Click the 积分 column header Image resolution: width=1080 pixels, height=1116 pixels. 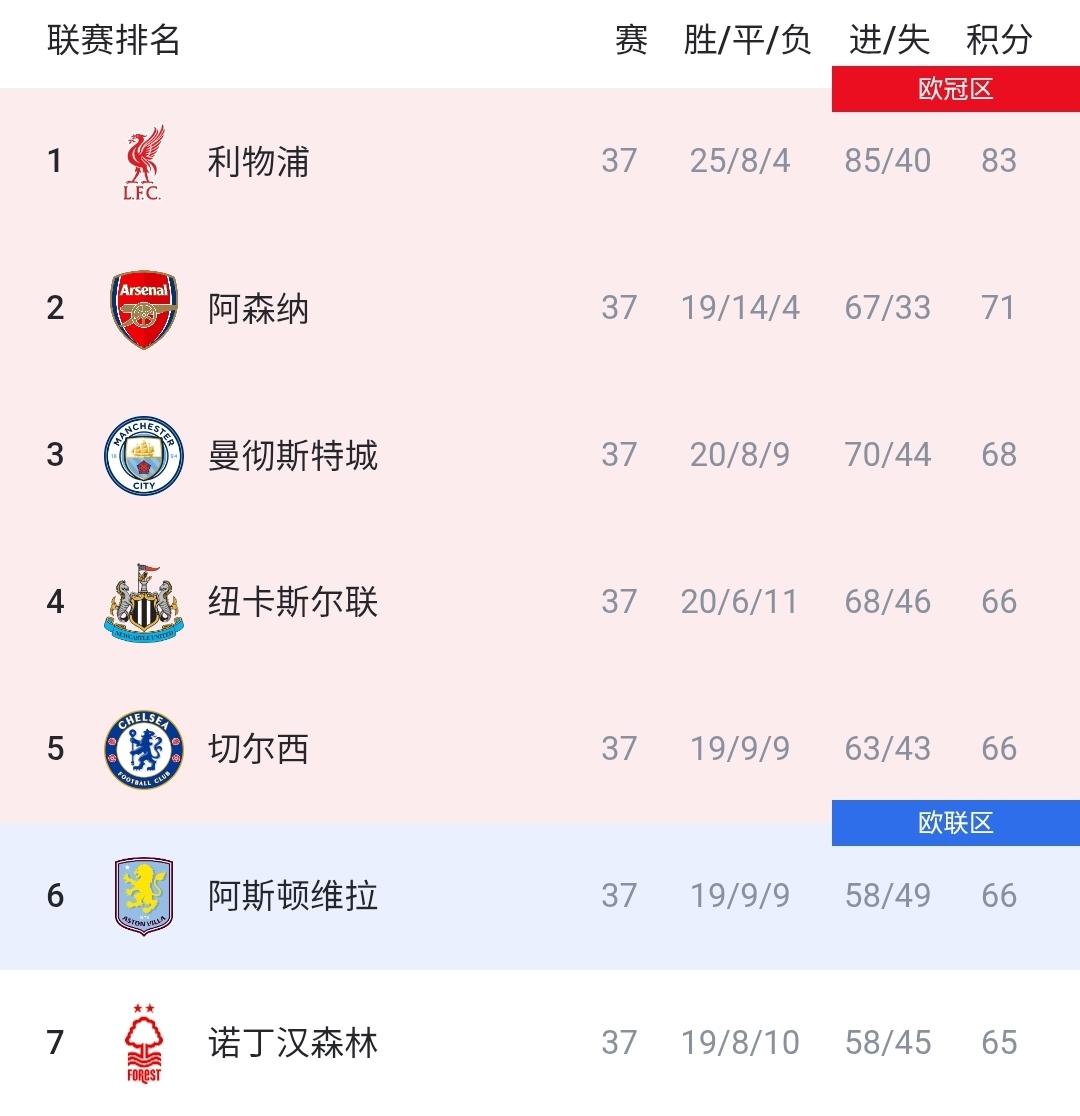pyautogui.click(x=999, y=40)
